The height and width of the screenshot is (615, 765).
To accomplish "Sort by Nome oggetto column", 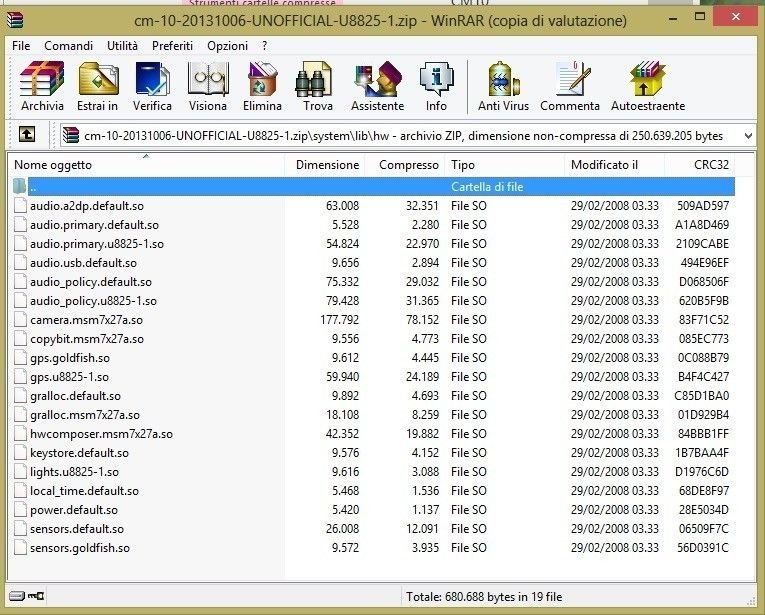I will (x=146, y=165).
